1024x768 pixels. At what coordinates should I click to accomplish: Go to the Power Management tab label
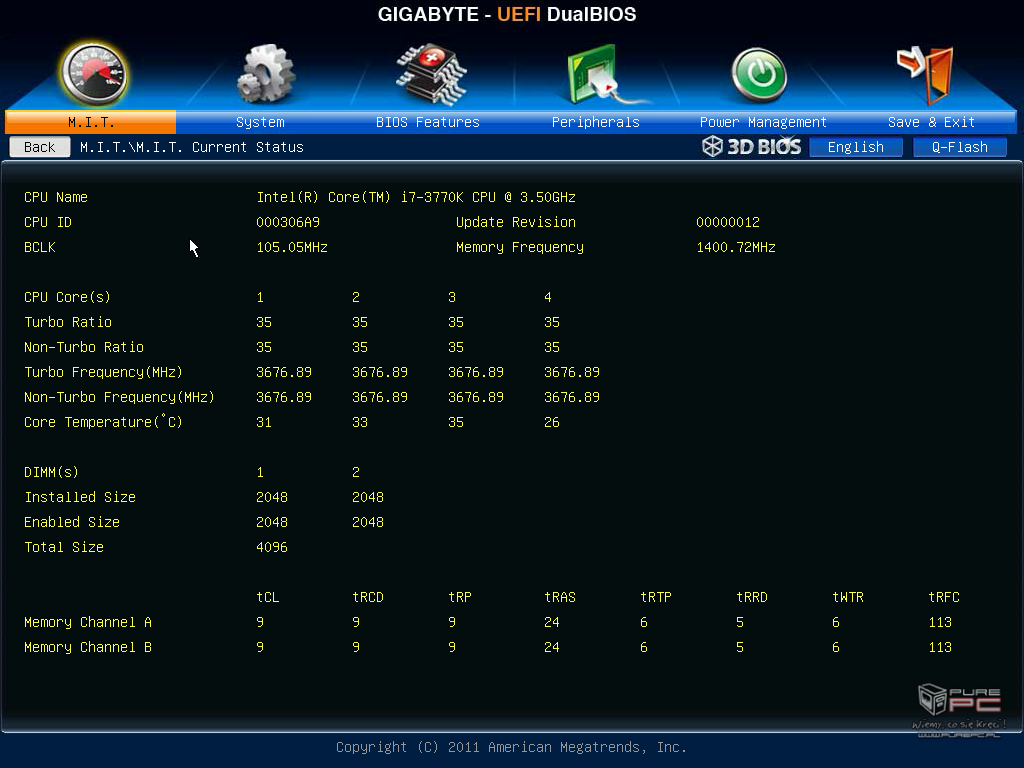point(763,122)
